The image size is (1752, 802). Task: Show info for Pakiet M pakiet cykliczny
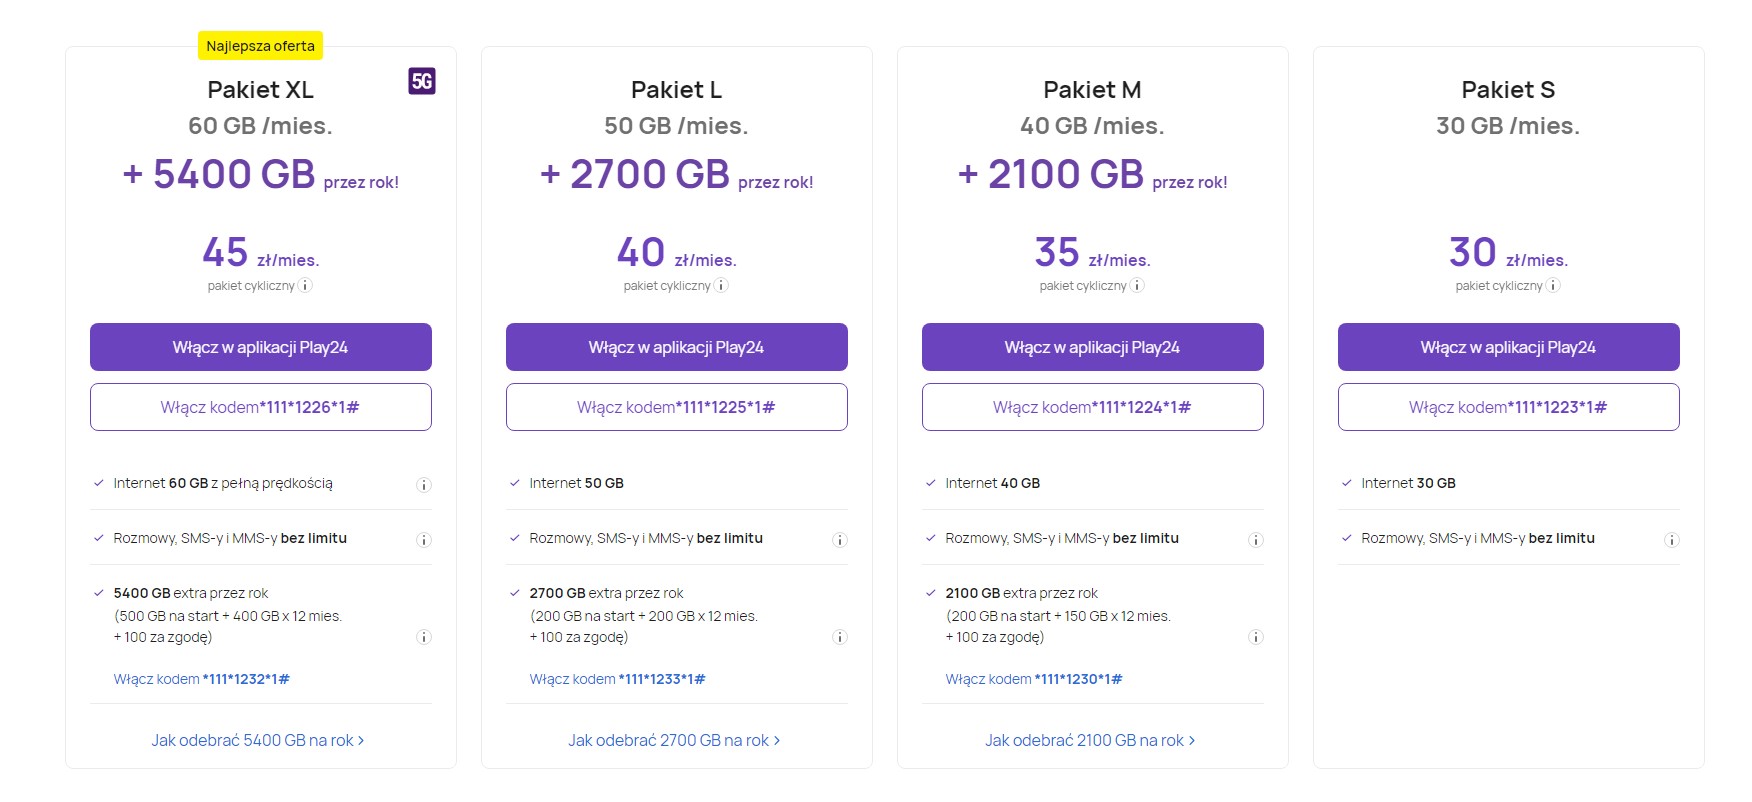coord(1138,285)
